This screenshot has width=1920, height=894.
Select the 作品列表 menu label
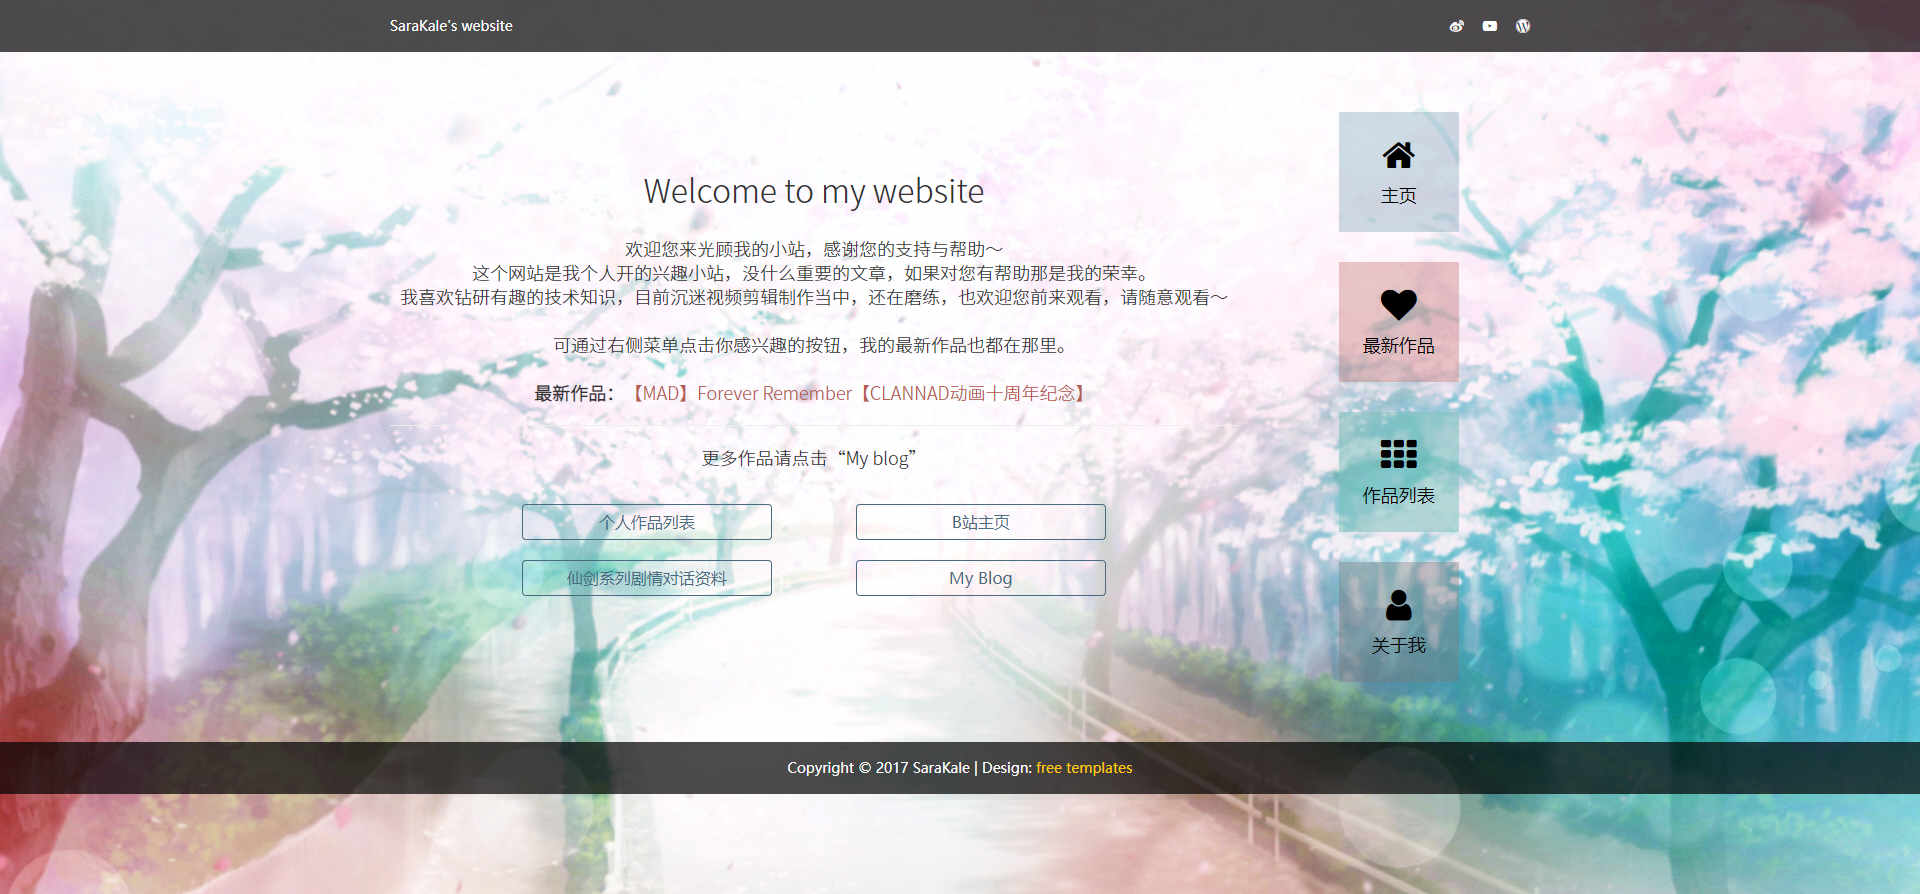1398,496
